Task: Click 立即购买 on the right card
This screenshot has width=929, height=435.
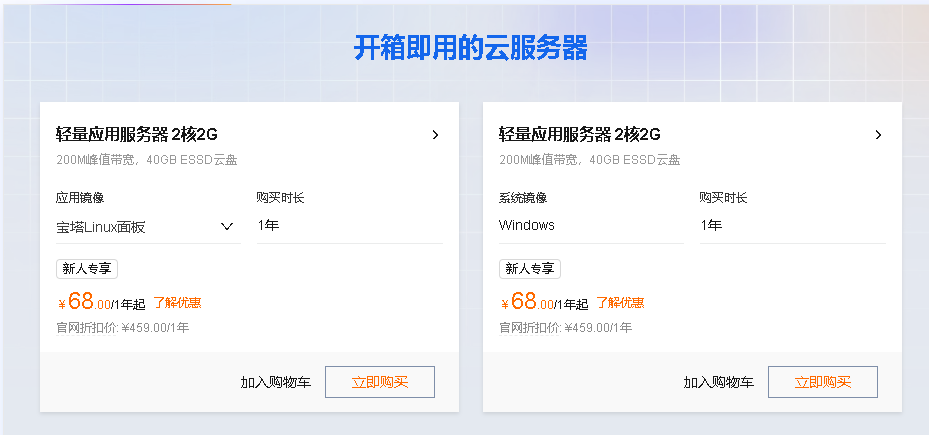Action: [x=823, y=382]
